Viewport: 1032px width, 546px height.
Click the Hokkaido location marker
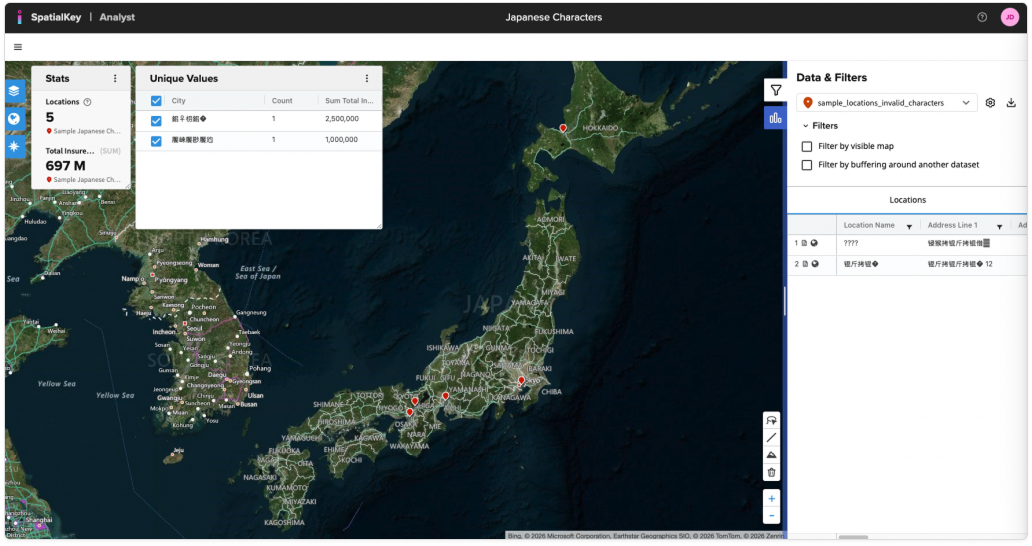tap(563, 128)
